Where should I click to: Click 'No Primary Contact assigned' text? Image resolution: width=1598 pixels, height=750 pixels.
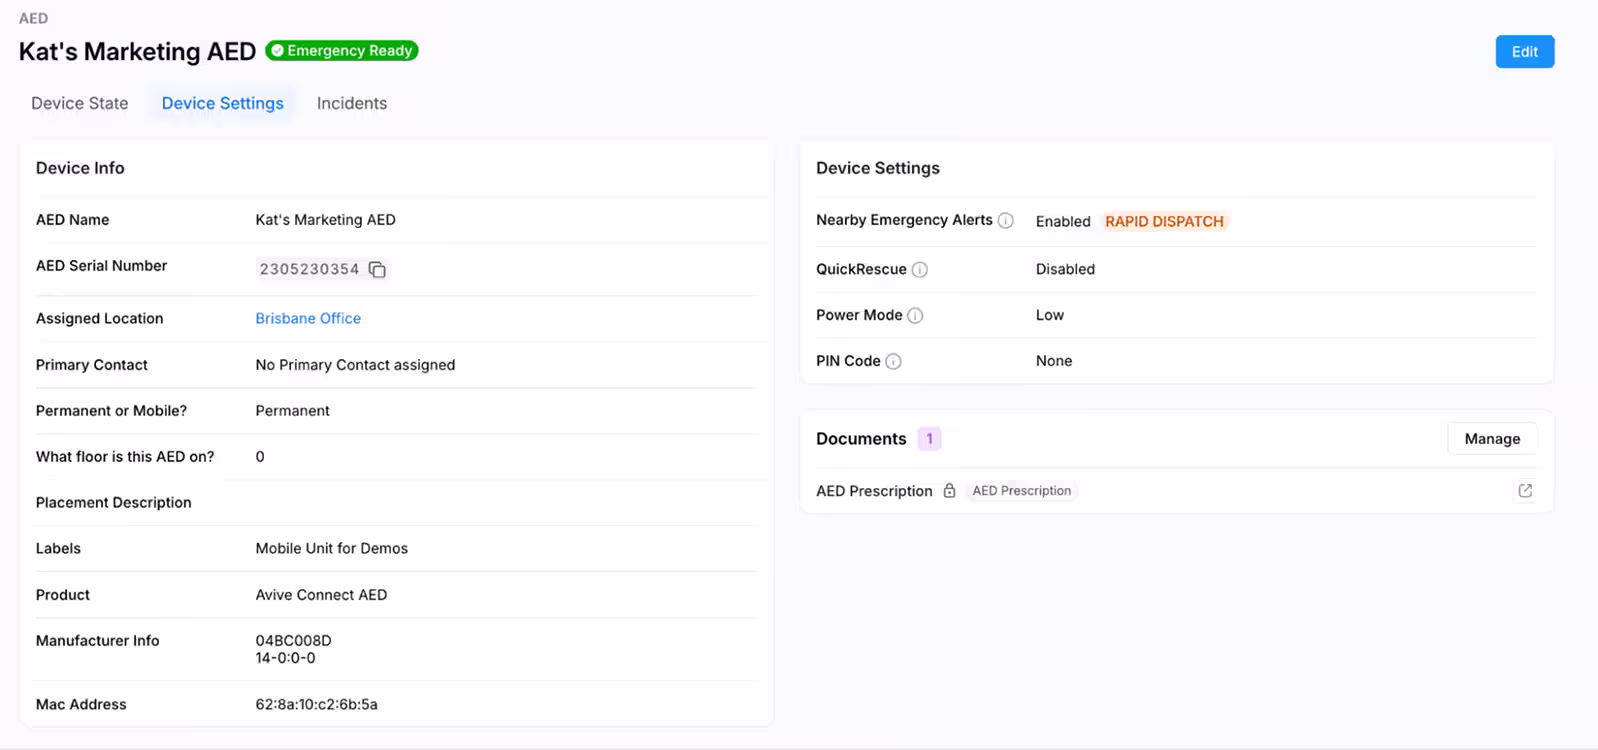355,365
